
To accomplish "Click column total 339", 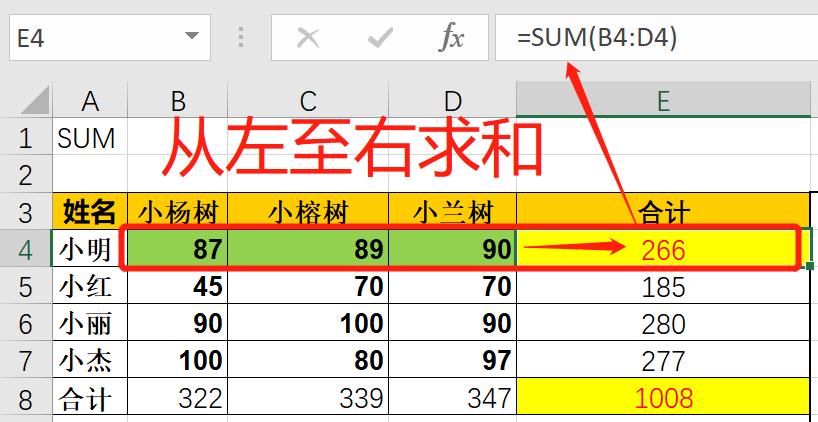I will point(308,397).
